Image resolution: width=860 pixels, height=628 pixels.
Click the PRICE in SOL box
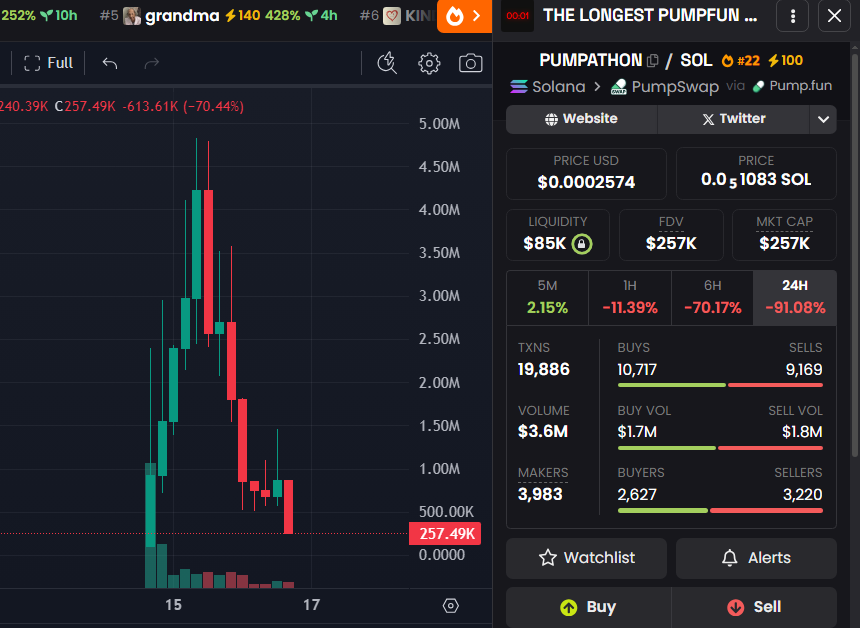coord(756,174)
